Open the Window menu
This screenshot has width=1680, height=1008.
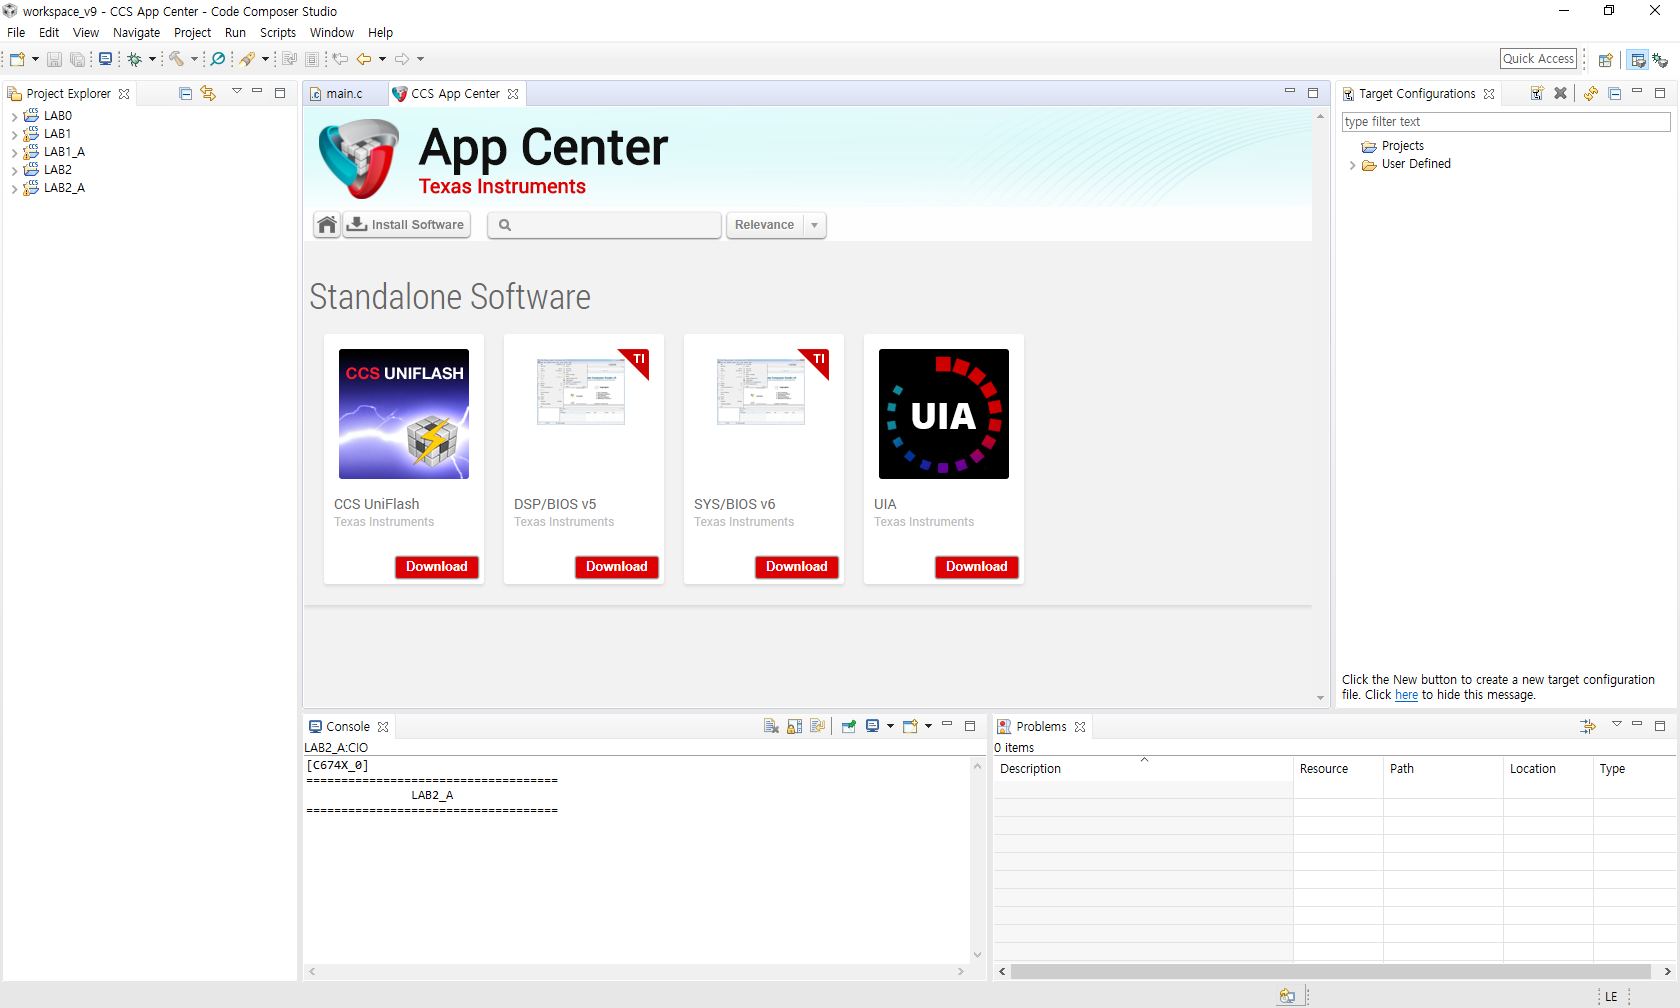point(331,33)
